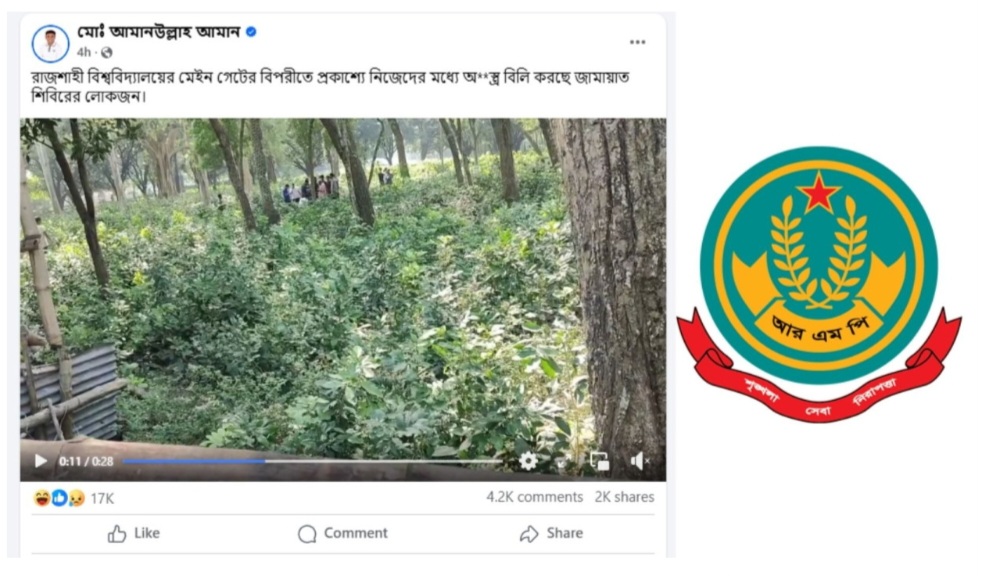The height and width of the screenshot is (576, 983).
Task: Click the Share button
Action: (551, 533)
